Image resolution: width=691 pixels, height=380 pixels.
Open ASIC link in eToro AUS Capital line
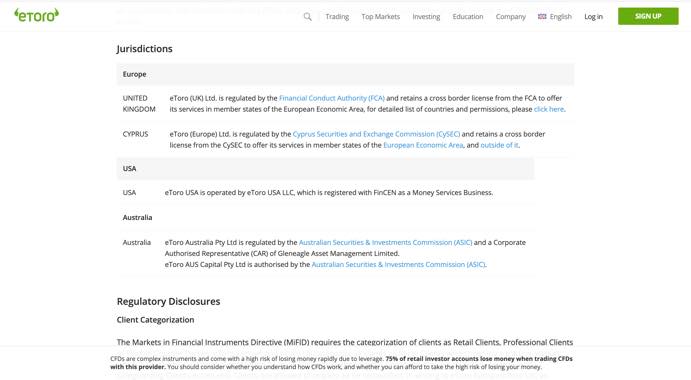398,264
